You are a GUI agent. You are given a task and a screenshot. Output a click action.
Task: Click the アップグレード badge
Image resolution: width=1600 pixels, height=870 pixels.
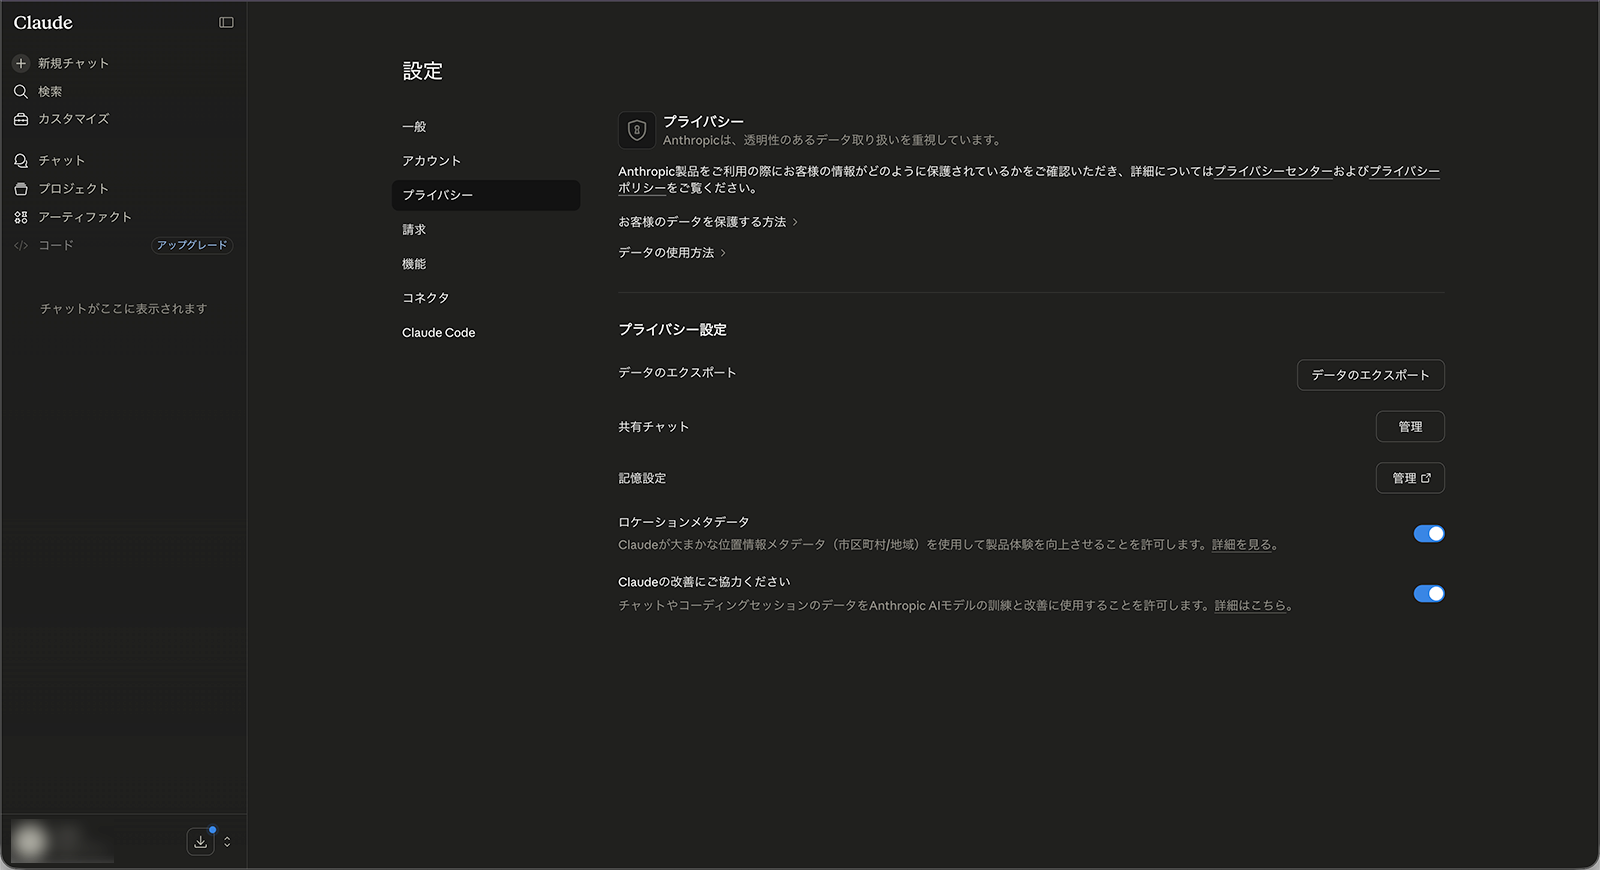(192, 245)
